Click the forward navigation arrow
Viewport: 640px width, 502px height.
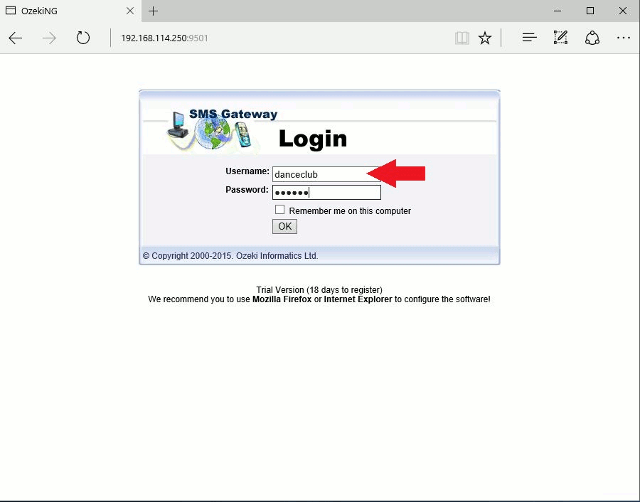[x=49, y=38]
